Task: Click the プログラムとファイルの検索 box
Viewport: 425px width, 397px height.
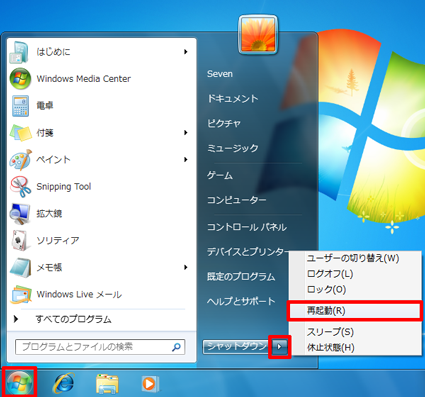Action: [100, 347]
